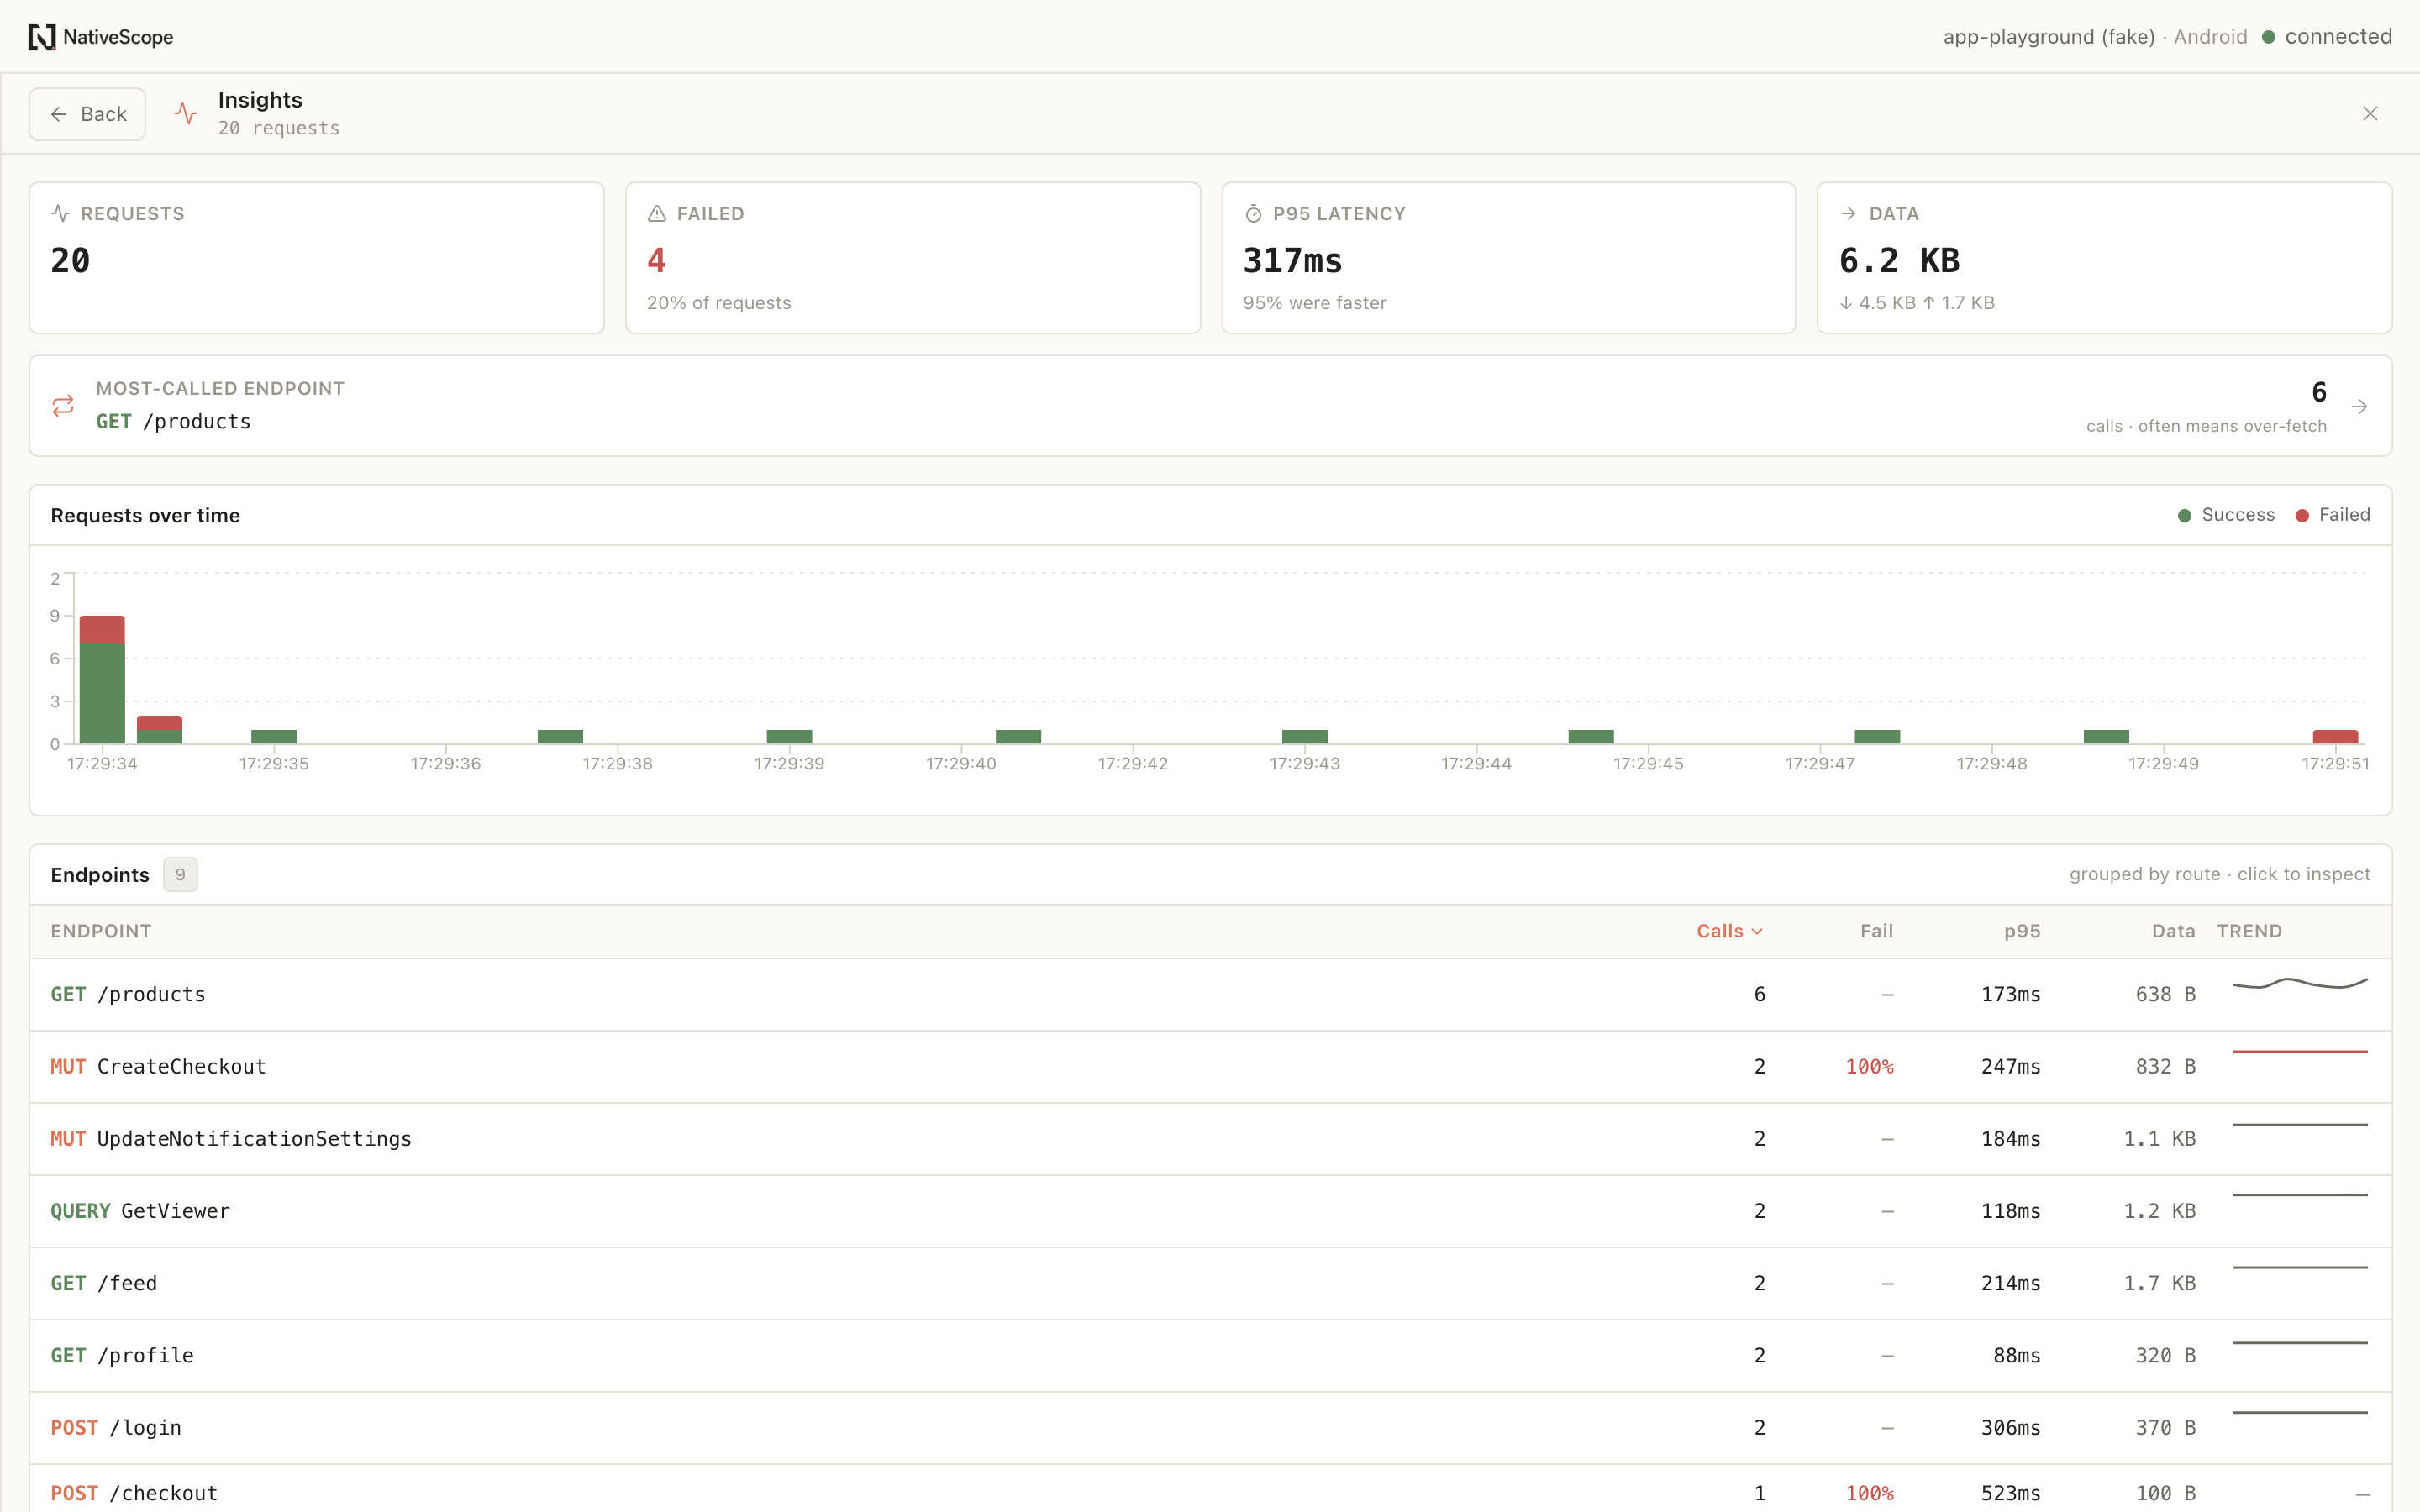
Task: Click the Success legend green dot
Action: (2184, 516)
